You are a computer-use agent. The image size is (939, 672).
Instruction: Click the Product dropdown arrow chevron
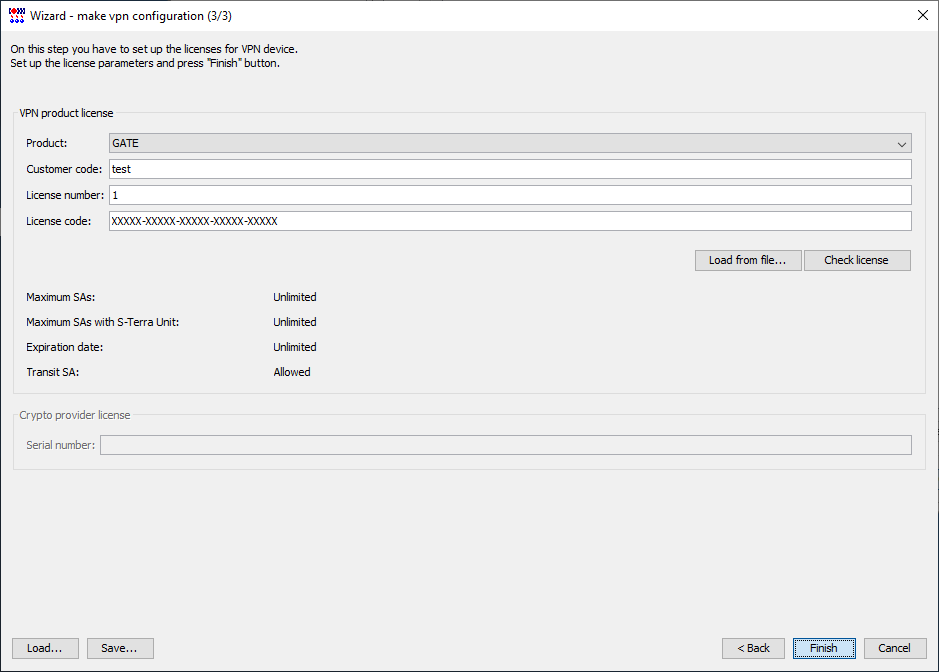pos(902,144)
